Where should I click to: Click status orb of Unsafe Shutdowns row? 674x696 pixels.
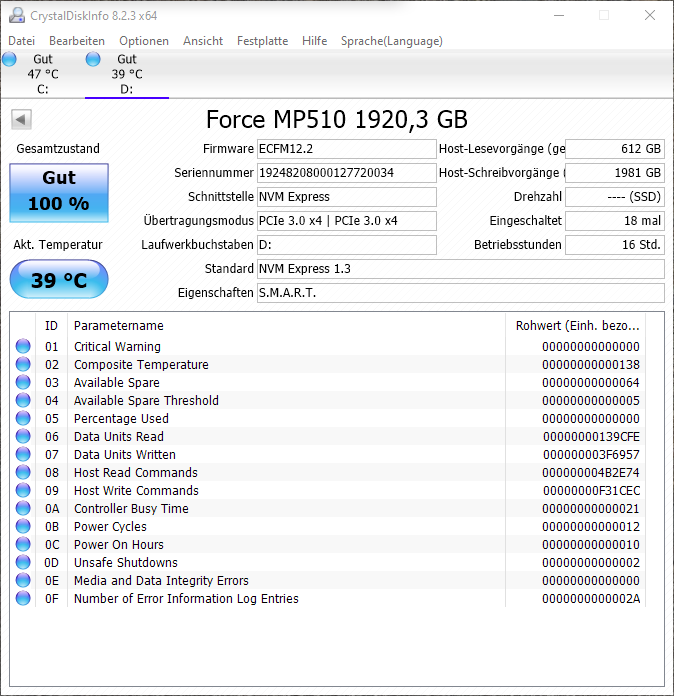[23, 562]
